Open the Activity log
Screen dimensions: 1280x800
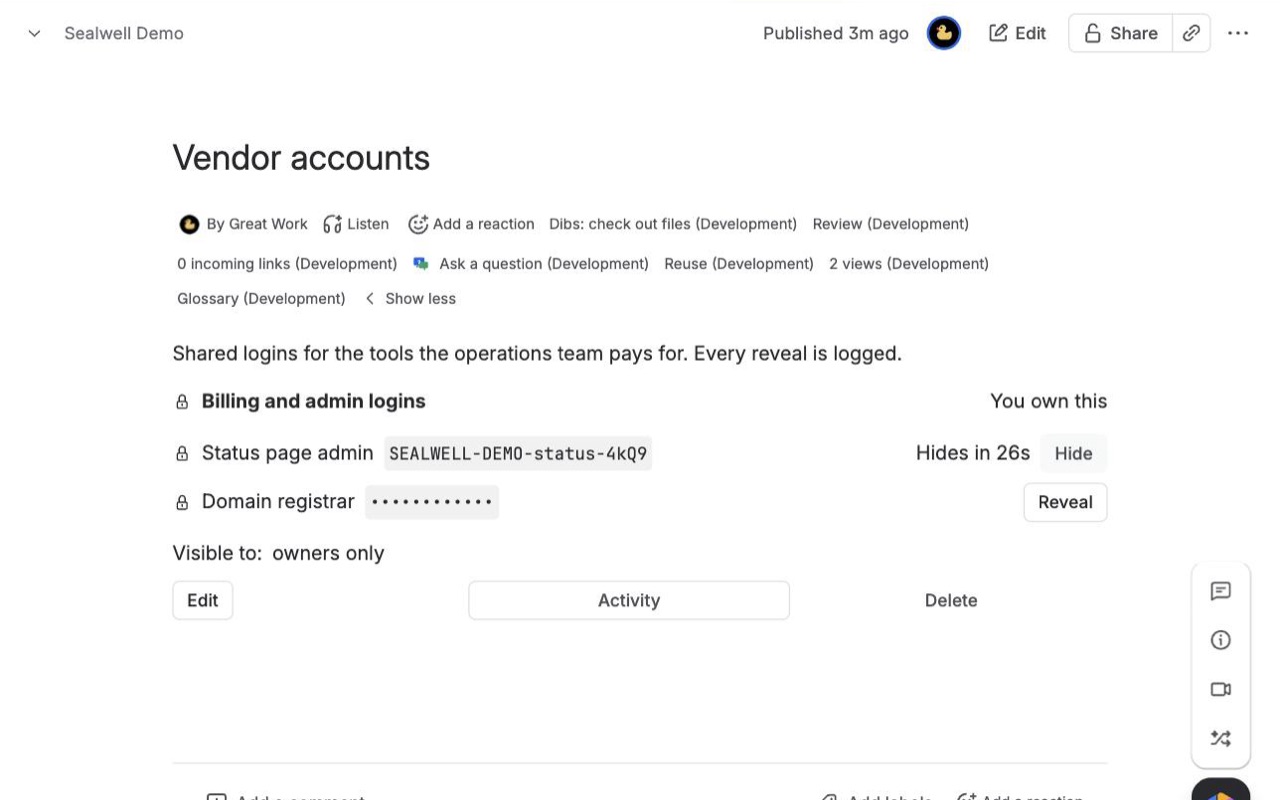pos(629,600)
